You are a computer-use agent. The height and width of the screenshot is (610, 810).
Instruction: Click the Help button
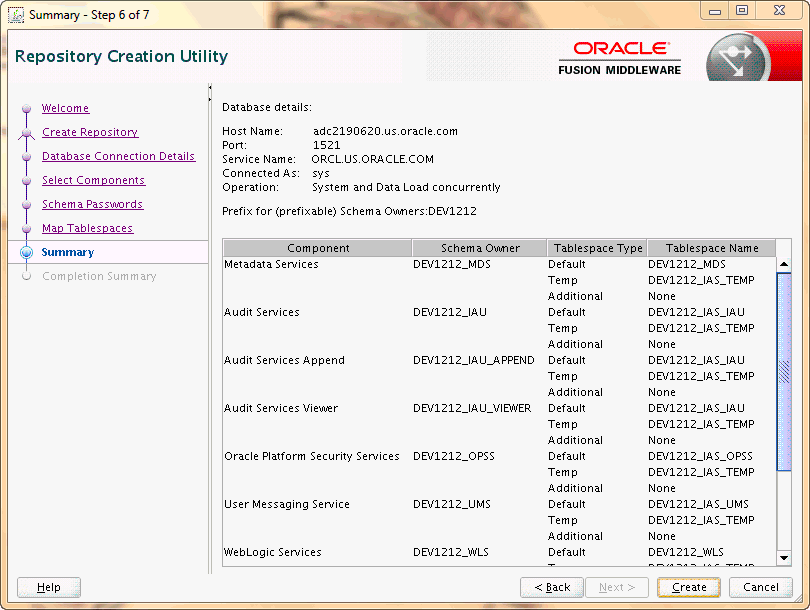[49, 587]
